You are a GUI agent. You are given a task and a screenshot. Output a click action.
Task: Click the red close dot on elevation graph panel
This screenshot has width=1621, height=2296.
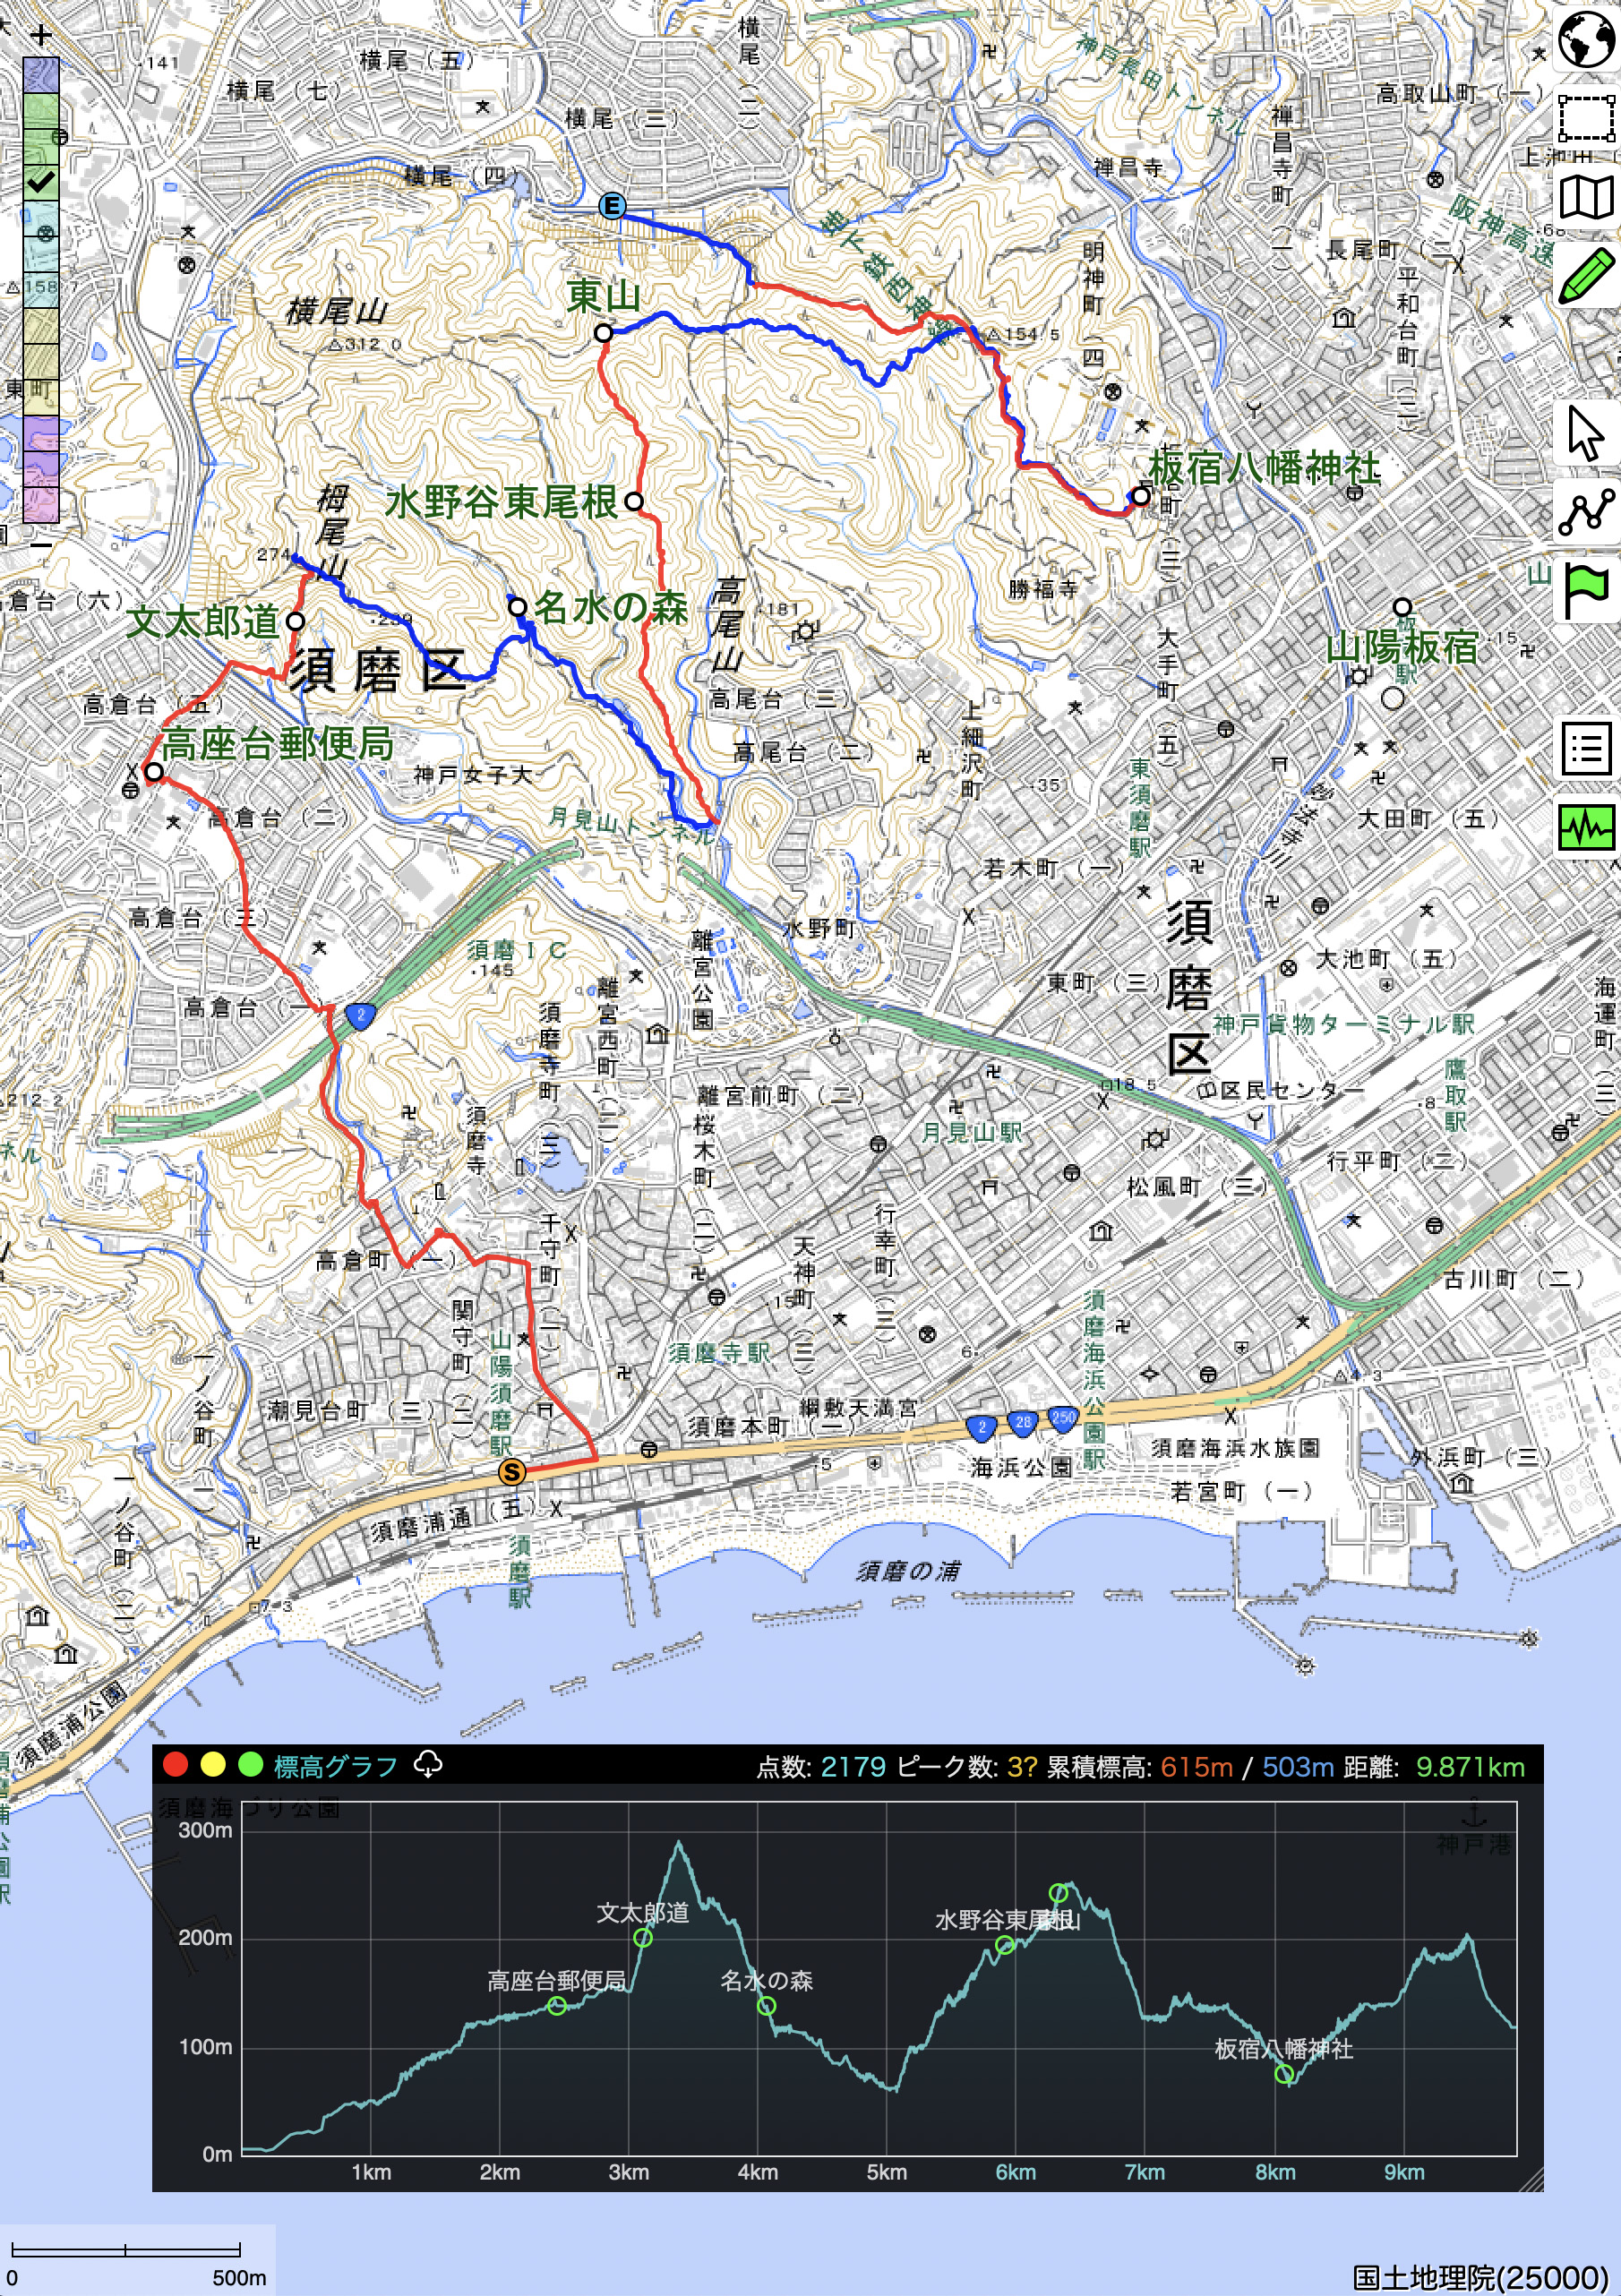175,1765
